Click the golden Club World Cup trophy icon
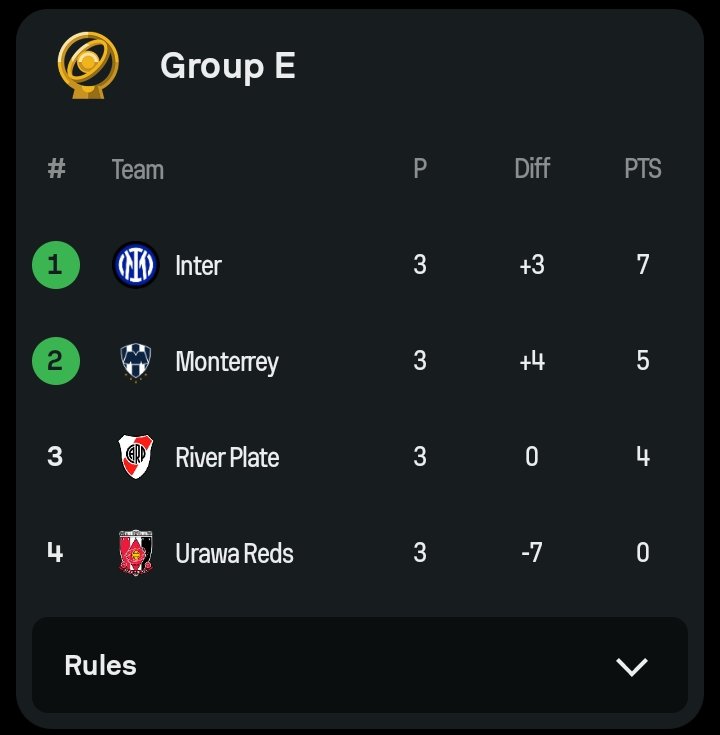Image resolution: width=720 pixels, height=735 pixels. pyautogui.click(x=88, y=65)
